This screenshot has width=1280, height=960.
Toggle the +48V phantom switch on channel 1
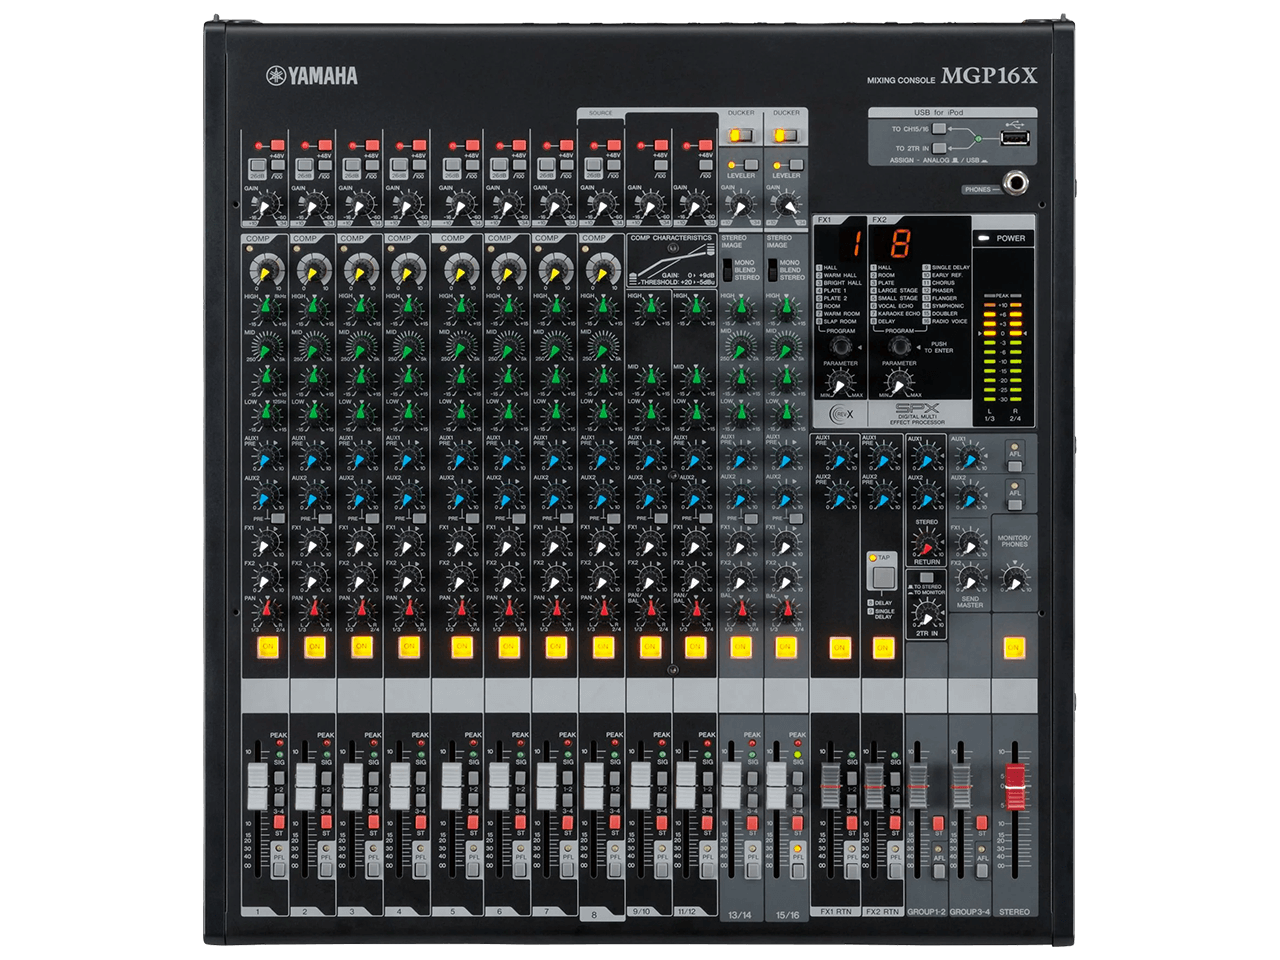(277, 146)
